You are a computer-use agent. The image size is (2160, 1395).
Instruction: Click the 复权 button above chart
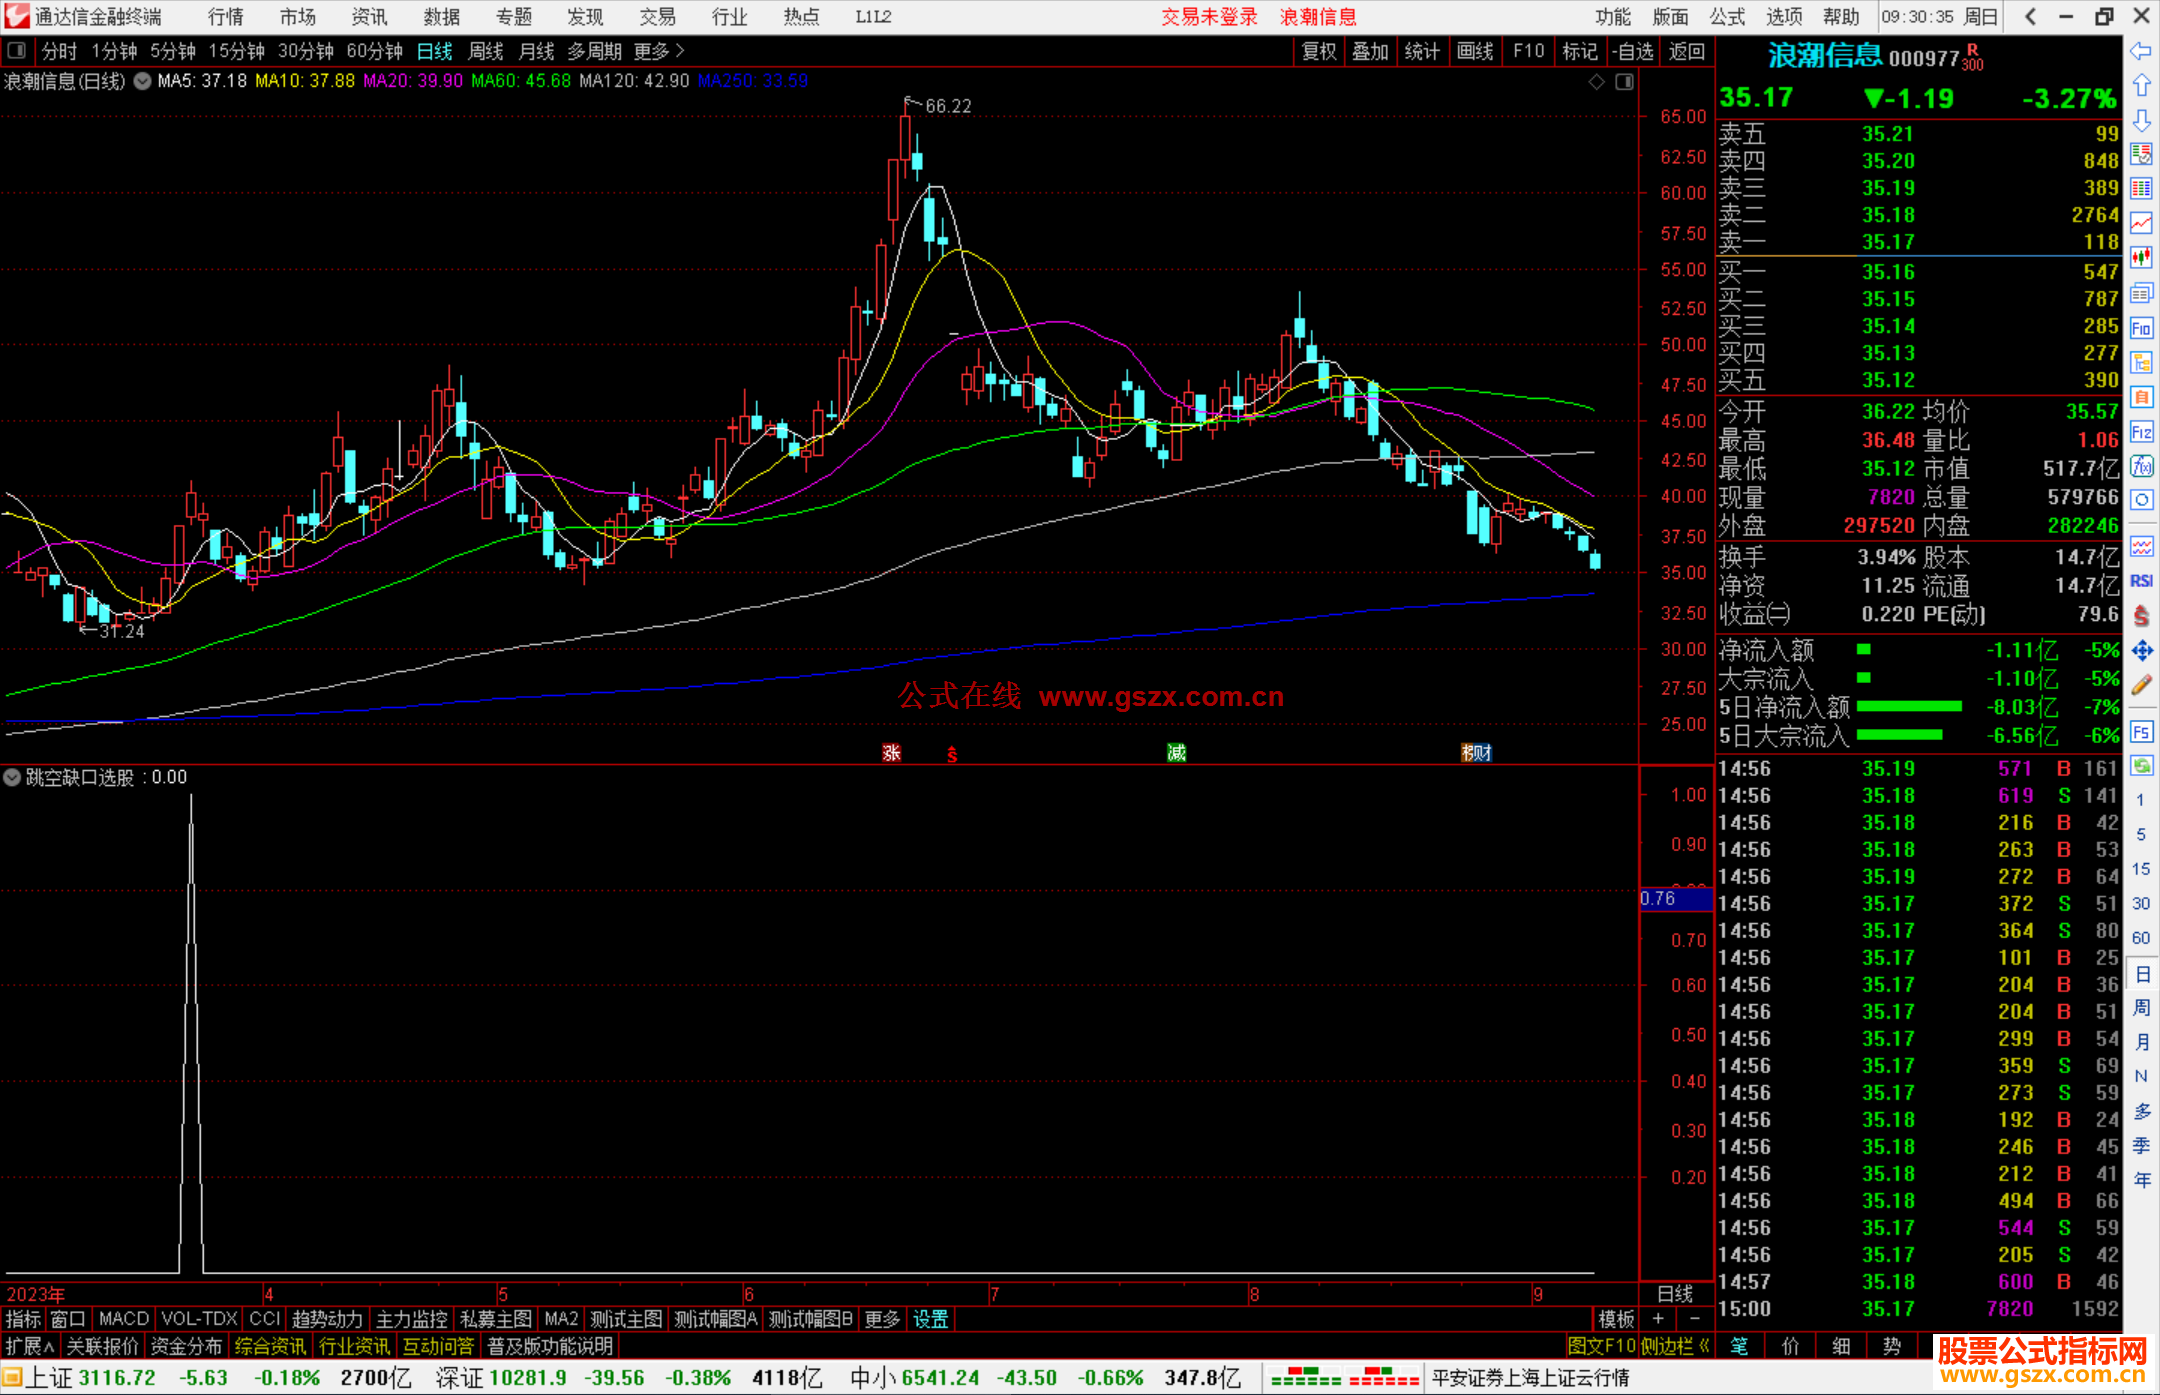[x=1319, y=51]
